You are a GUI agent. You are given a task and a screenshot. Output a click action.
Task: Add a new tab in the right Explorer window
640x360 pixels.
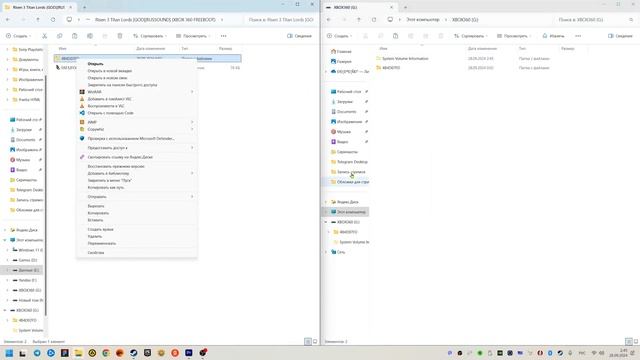click(x=405, y=7)
